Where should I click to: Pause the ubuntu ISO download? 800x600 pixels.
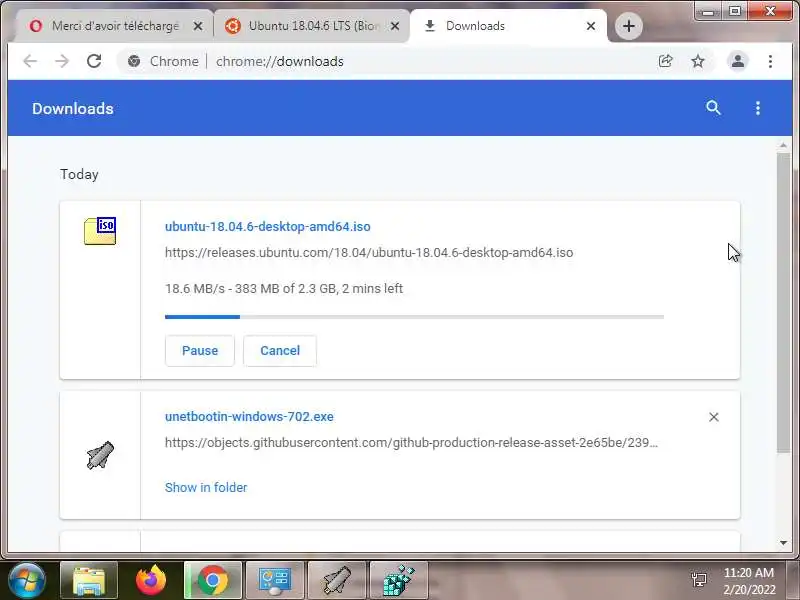[200, 351]
